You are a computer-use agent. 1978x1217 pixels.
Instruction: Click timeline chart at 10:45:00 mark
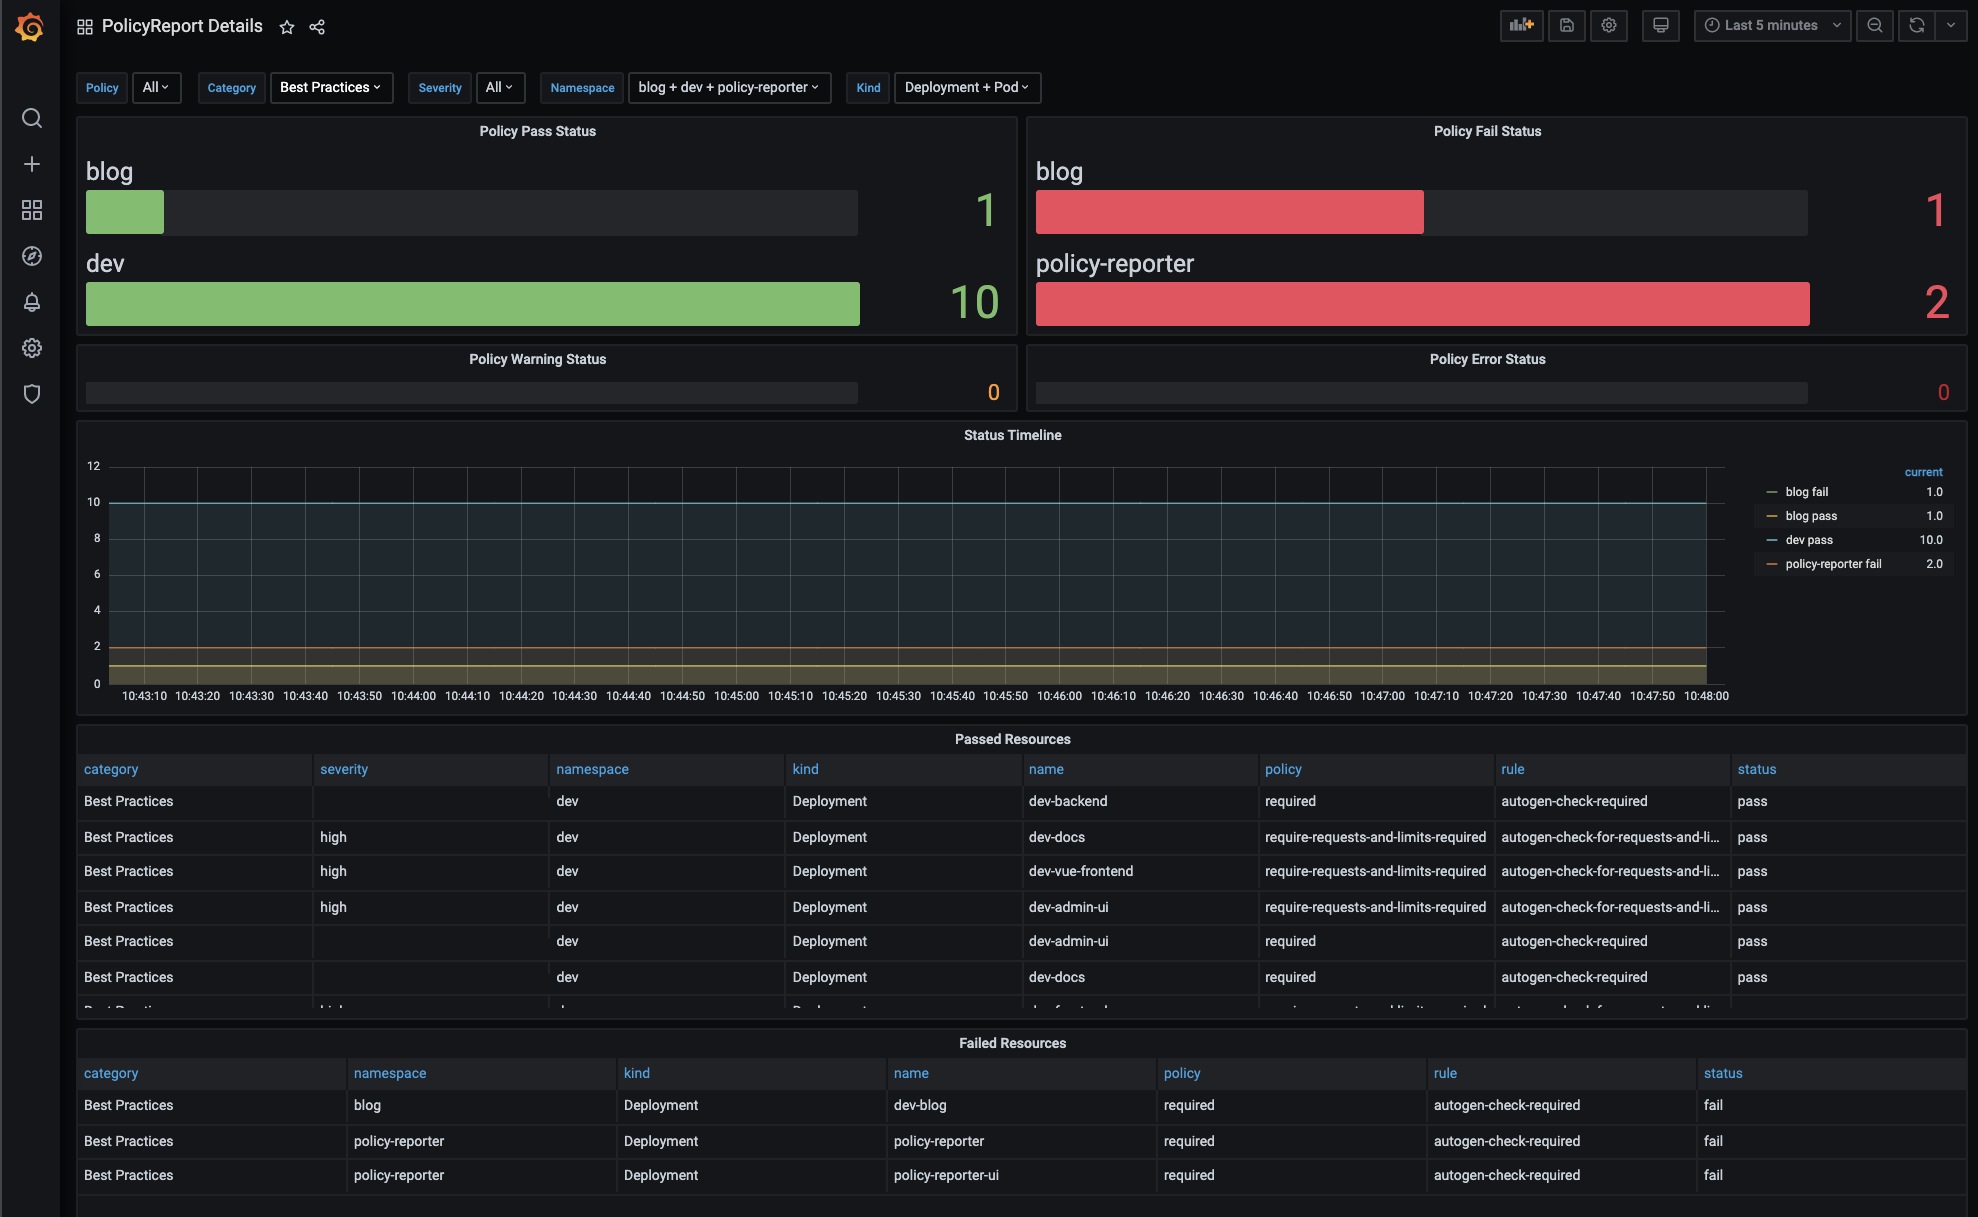click(x=737, y=576)
